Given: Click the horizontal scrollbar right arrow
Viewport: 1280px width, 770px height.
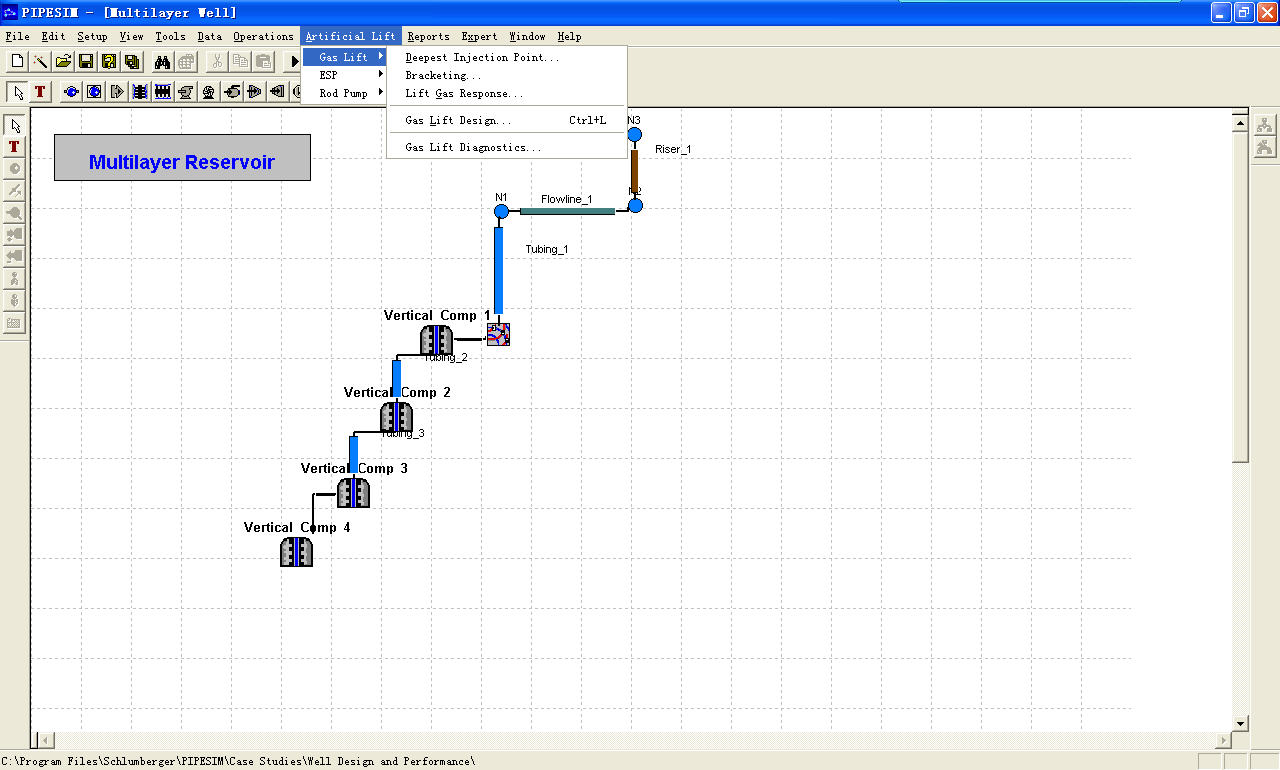Looking at the screenshot, I should pyautogui.click(x=1223, y=741).
